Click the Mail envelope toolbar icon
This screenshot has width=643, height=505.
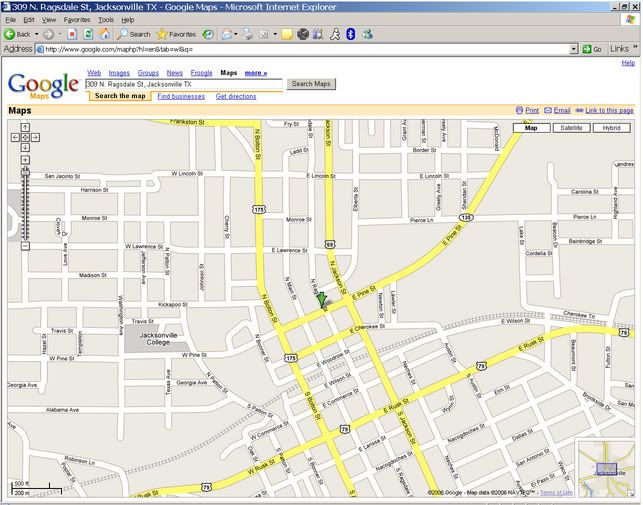pos(227,34)
